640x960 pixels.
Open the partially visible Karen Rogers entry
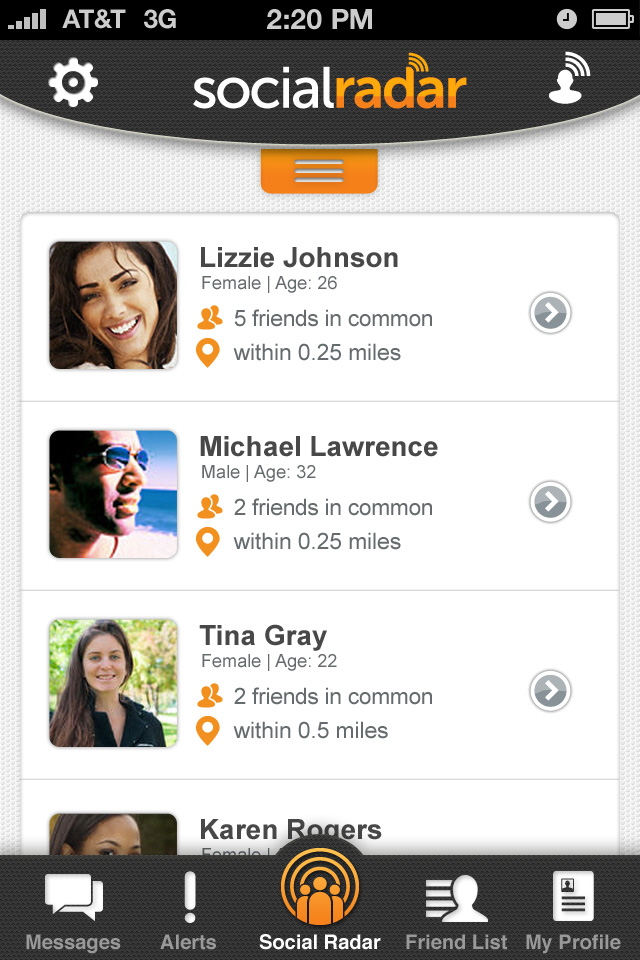pos(290,830)
